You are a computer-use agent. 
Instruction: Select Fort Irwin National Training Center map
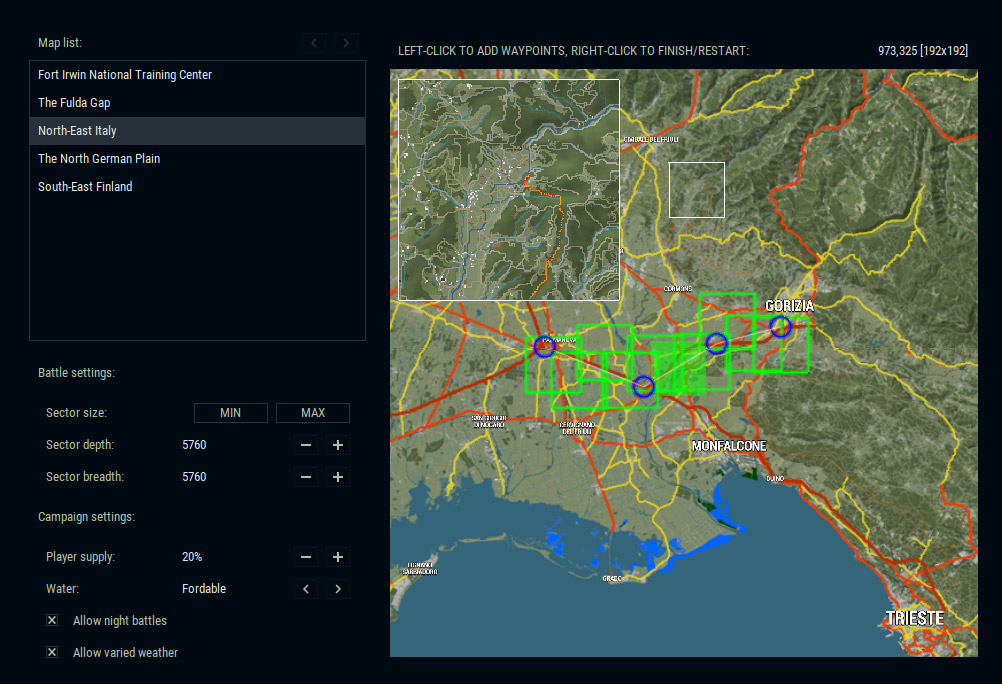pos(125,75)
